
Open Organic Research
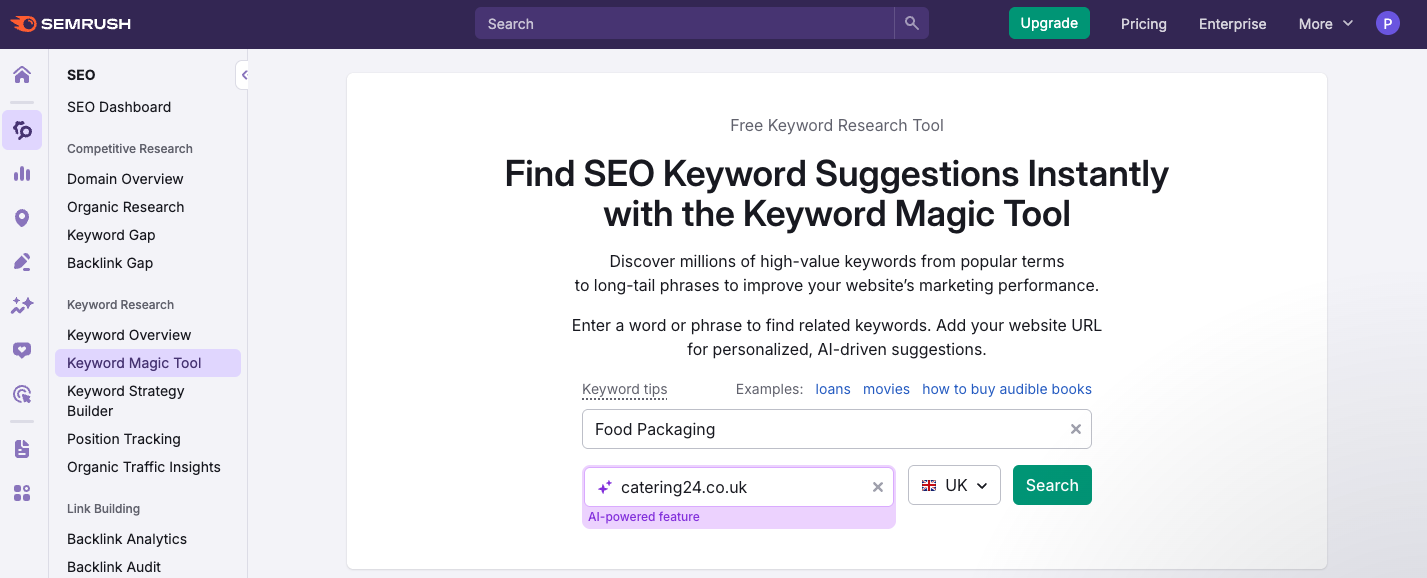tap(126, 207)
